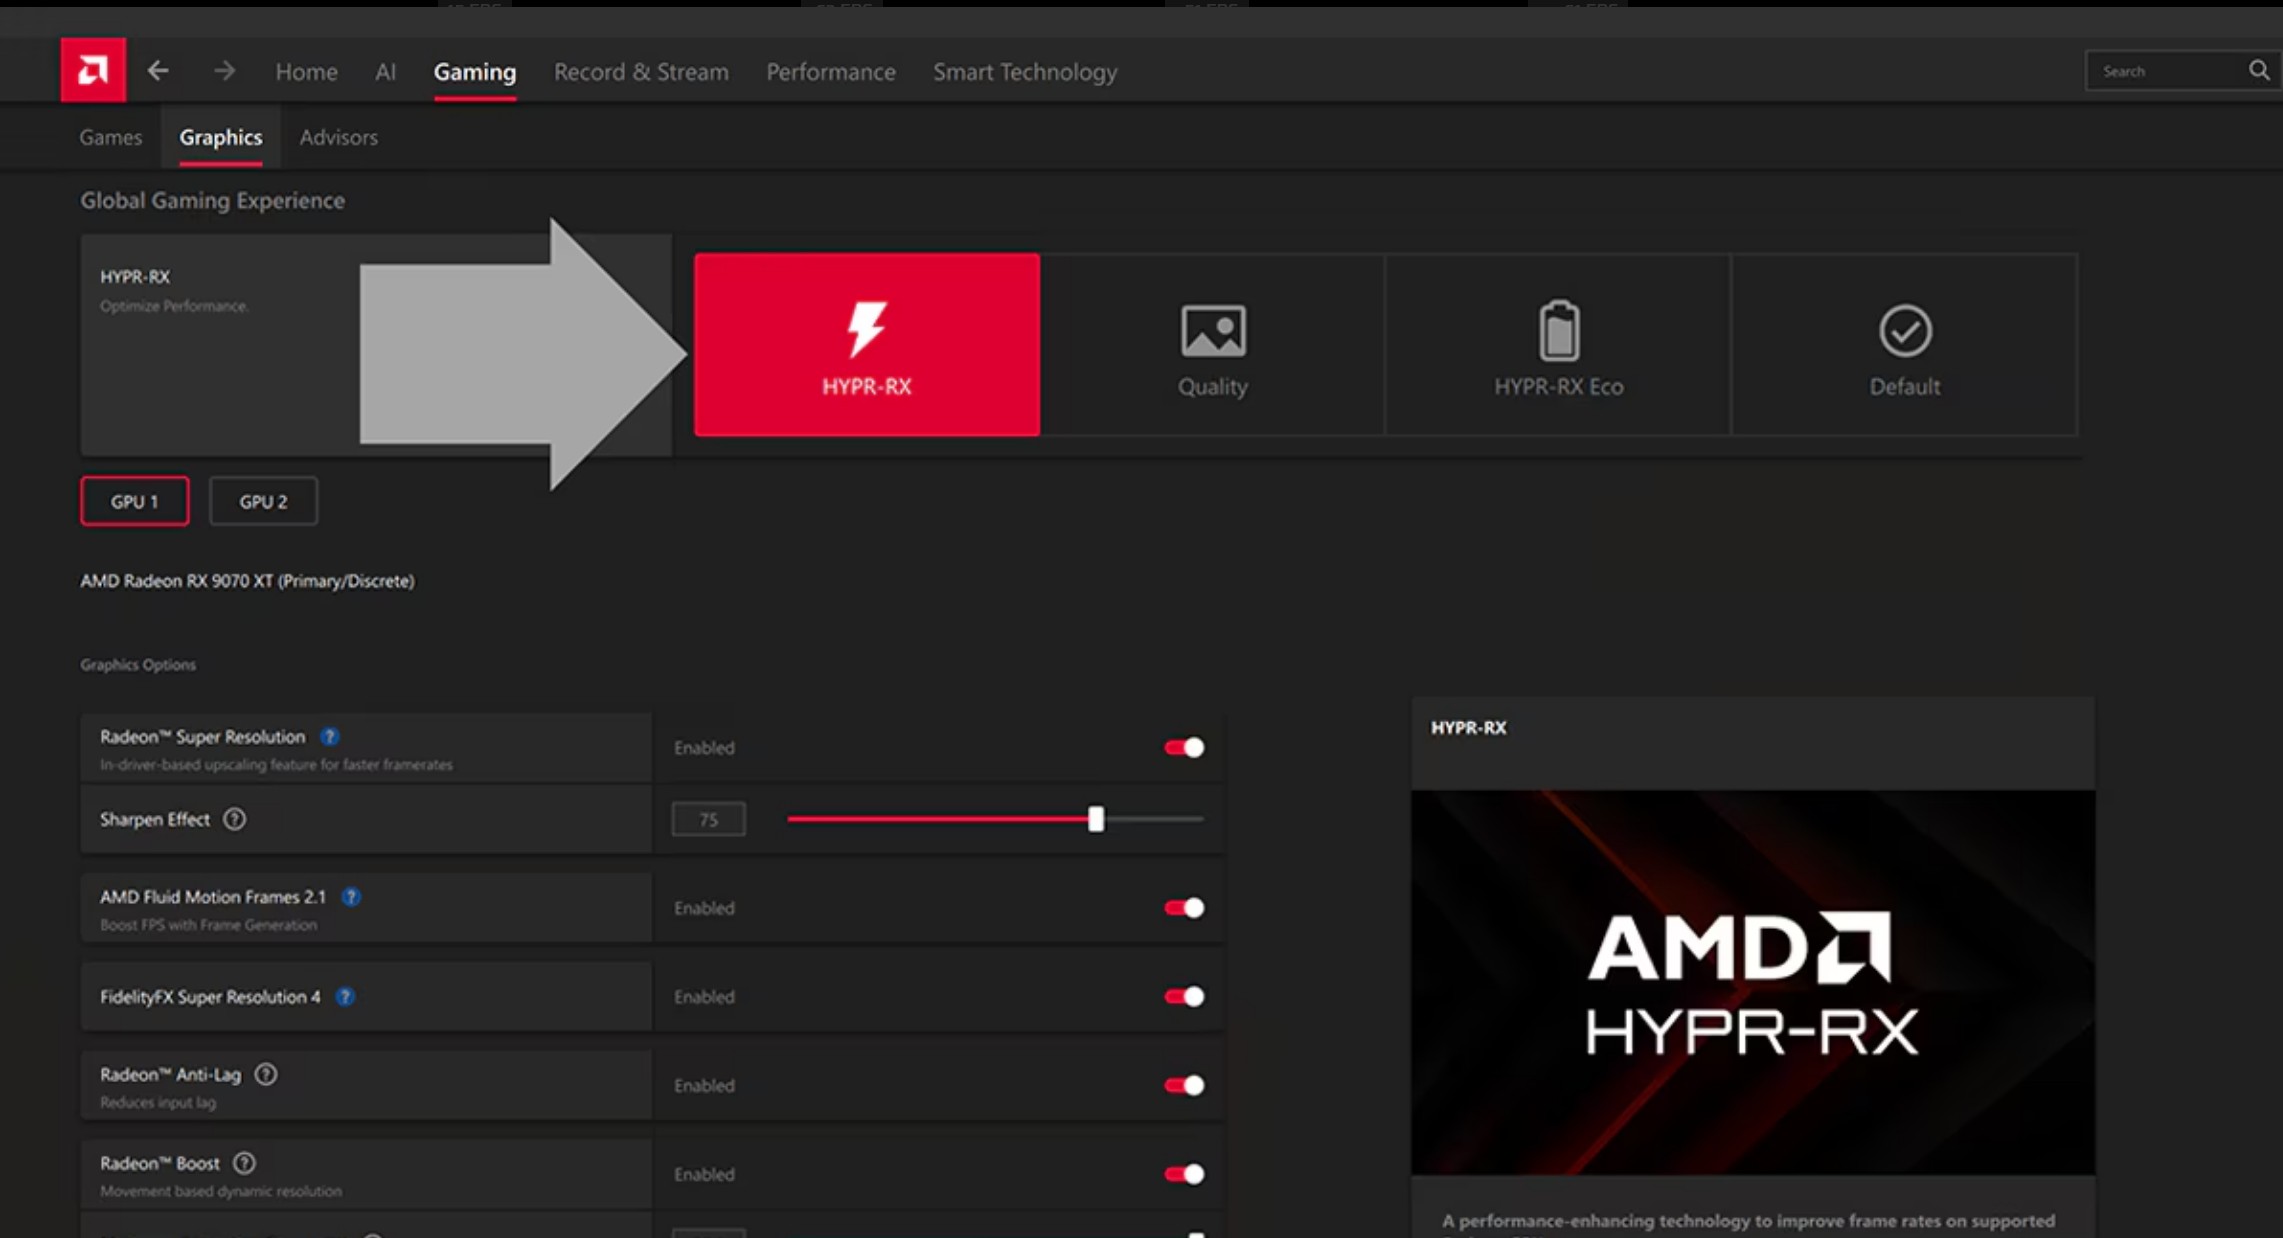Image resolution: width=2283 pixels, height=1238 pixels.
Task: Open Radeon Super Resolution help icon
Action: [329, 737]
